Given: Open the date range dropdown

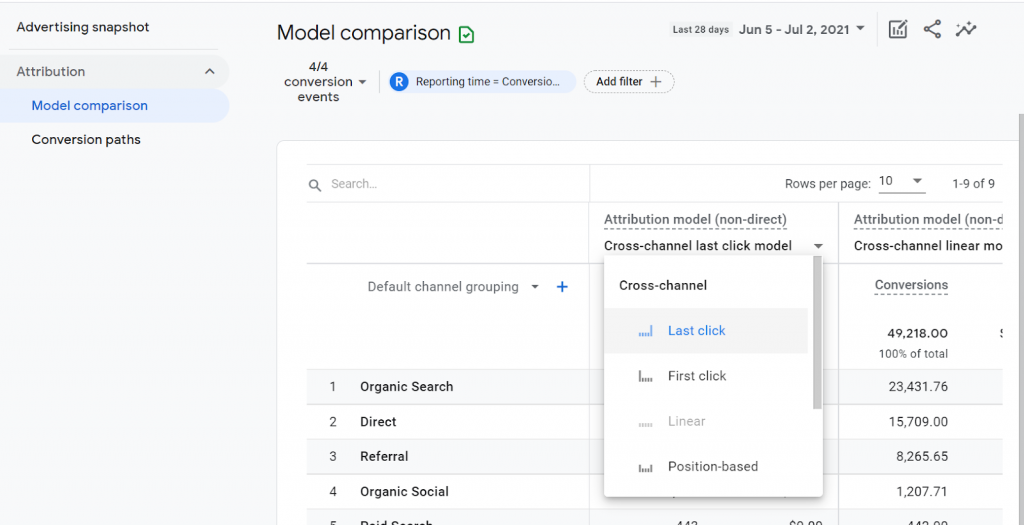Looking at the screenshot, I should 802,29.
